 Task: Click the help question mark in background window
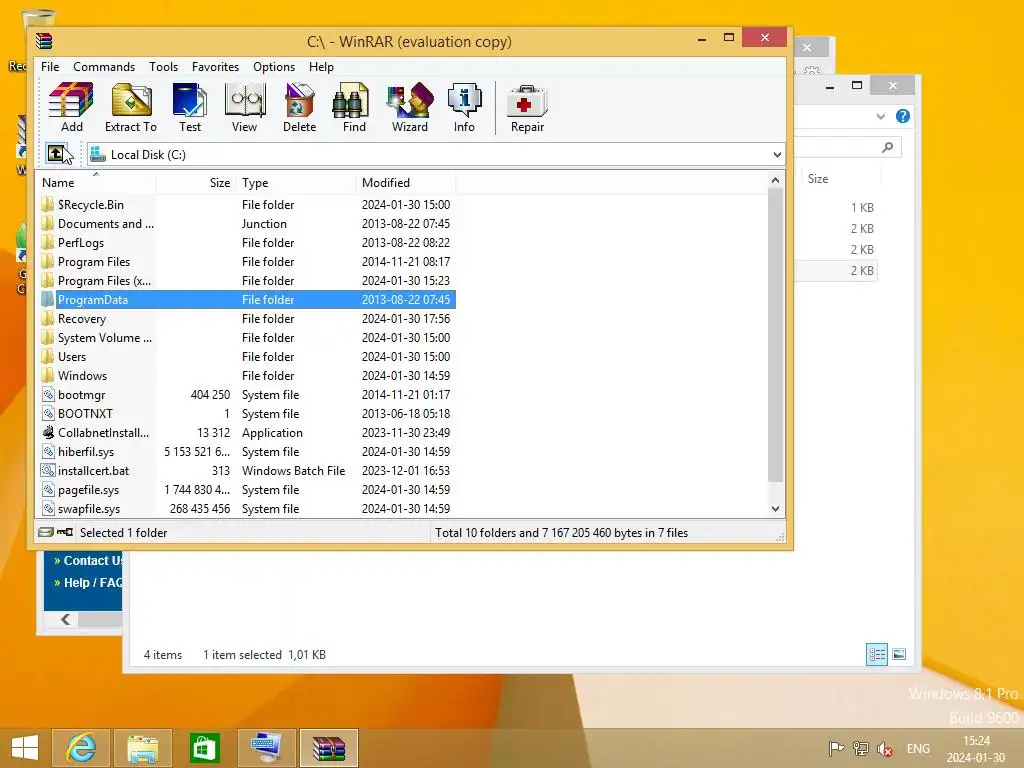903,116
